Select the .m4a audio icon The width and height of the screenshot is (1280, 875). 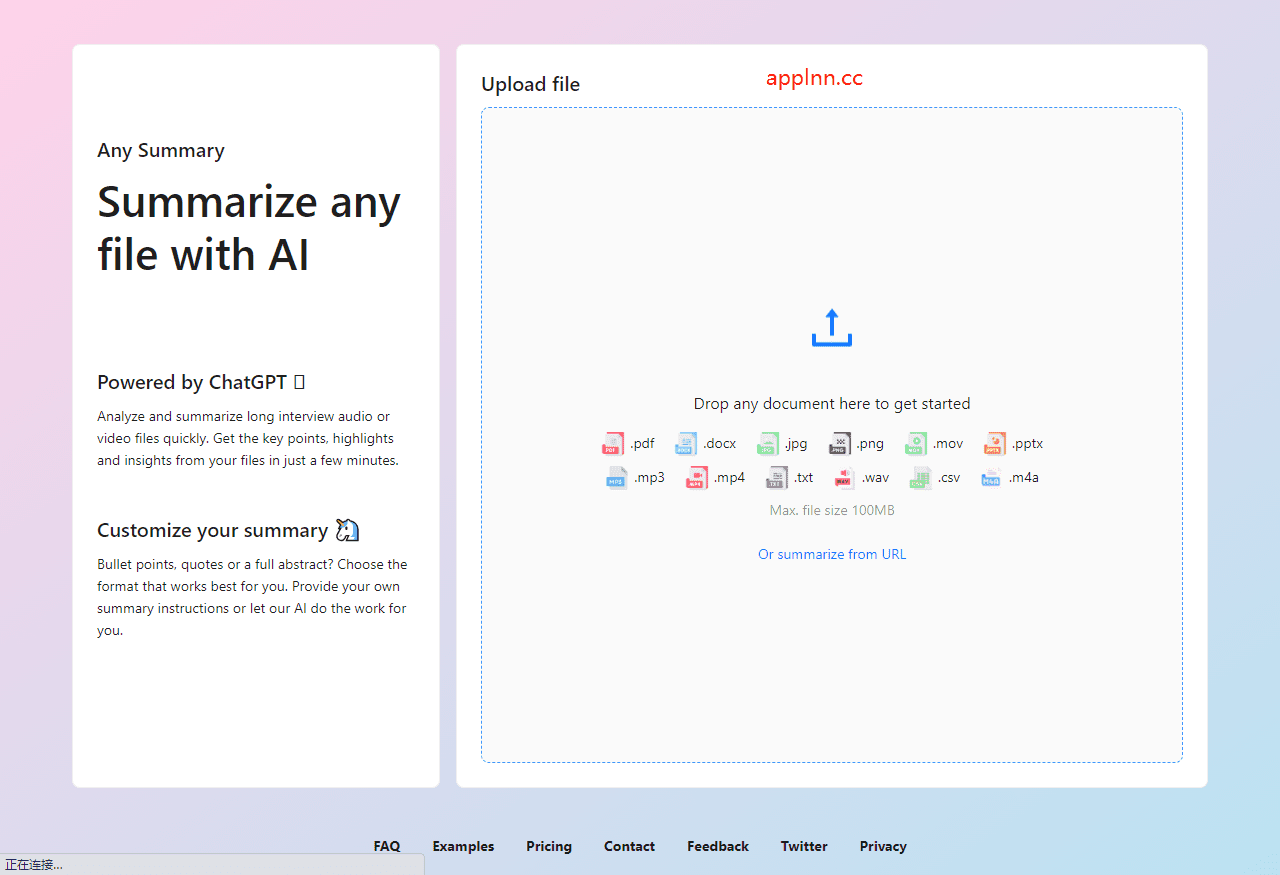[x=991, y=477]
